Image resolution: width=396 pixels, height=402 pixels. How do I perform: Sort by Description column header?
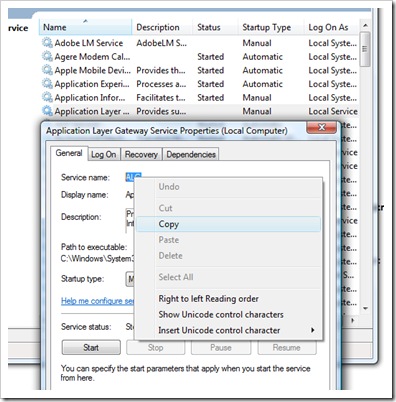pos(162,27)
